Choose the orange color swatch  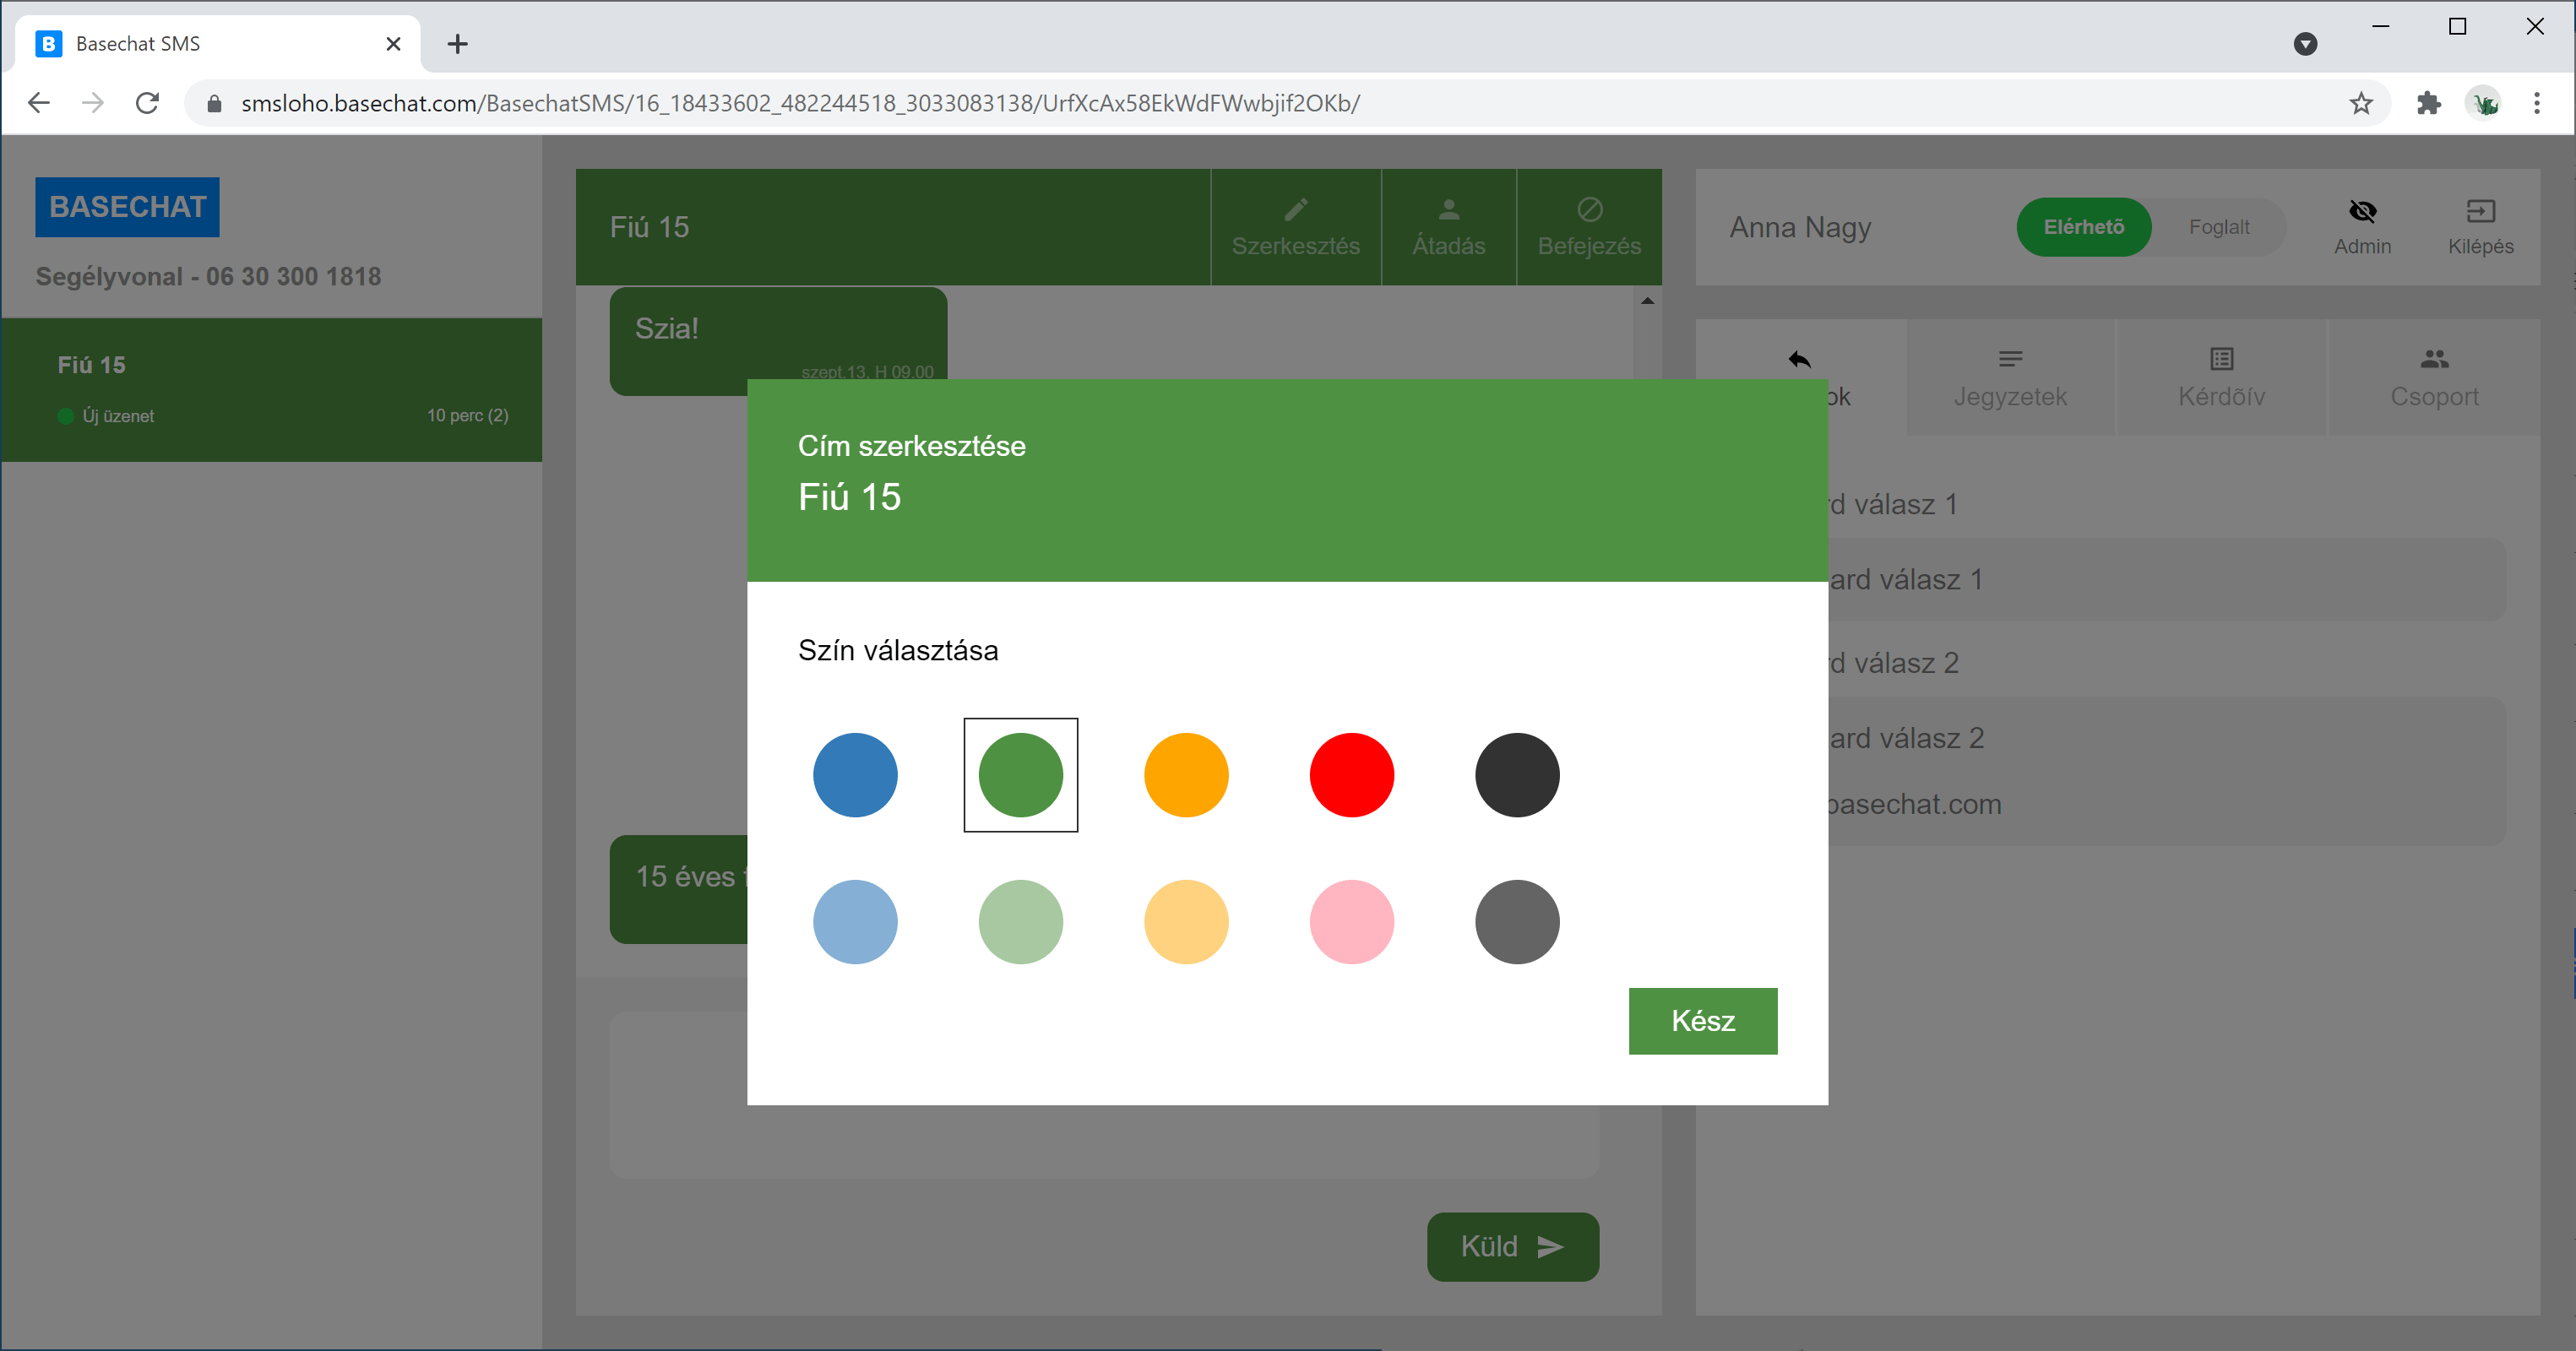pos(1186,775)
